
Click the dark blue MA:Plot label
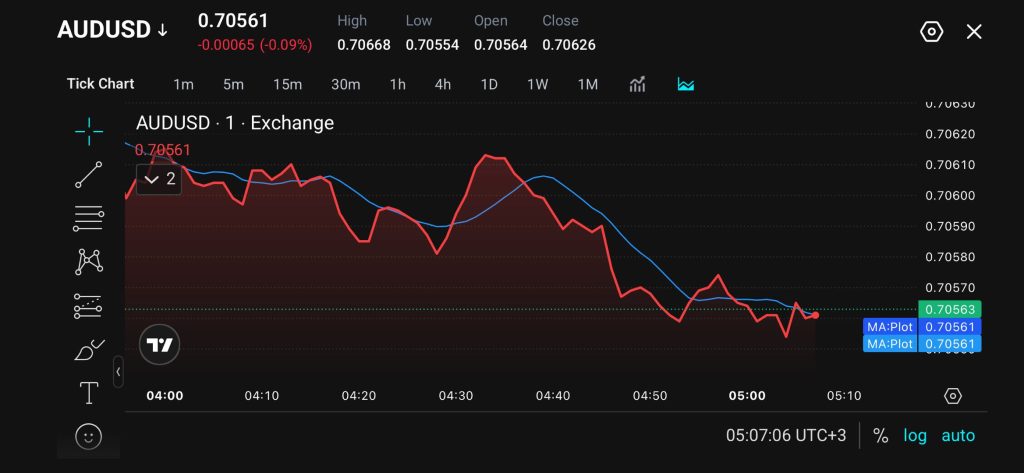tap(890, 327)
